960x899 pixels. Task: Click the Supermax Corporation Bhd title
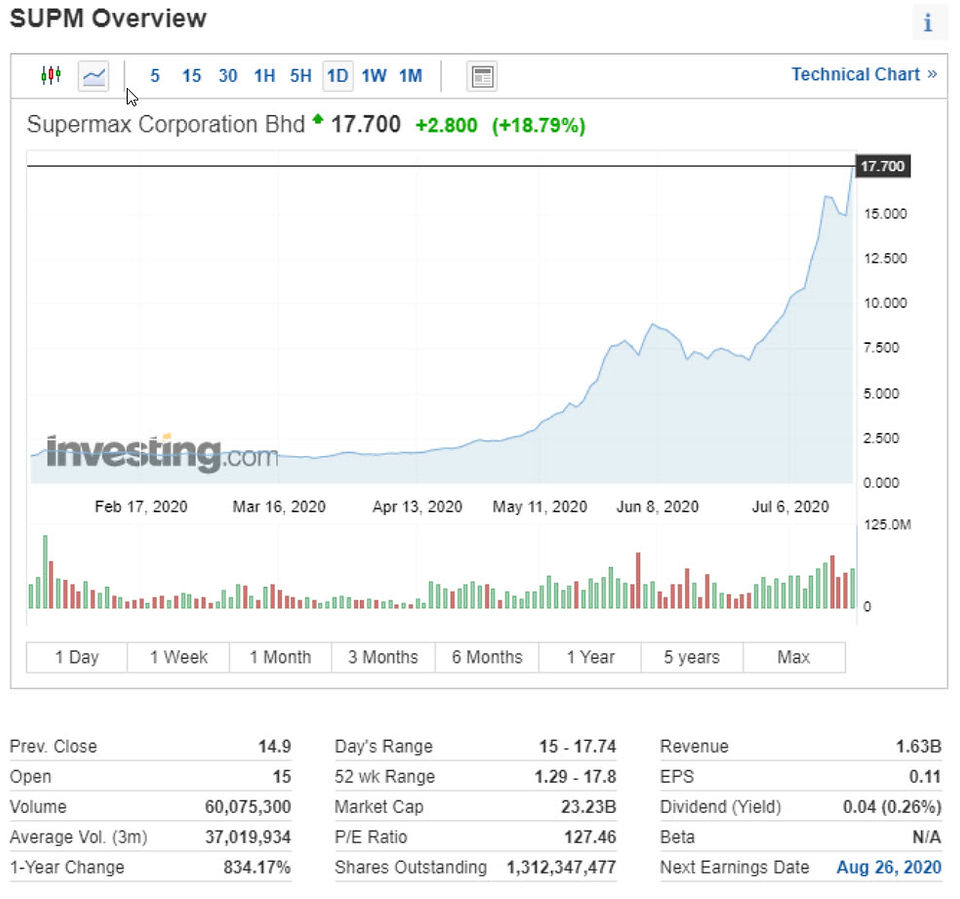point(166,124)
